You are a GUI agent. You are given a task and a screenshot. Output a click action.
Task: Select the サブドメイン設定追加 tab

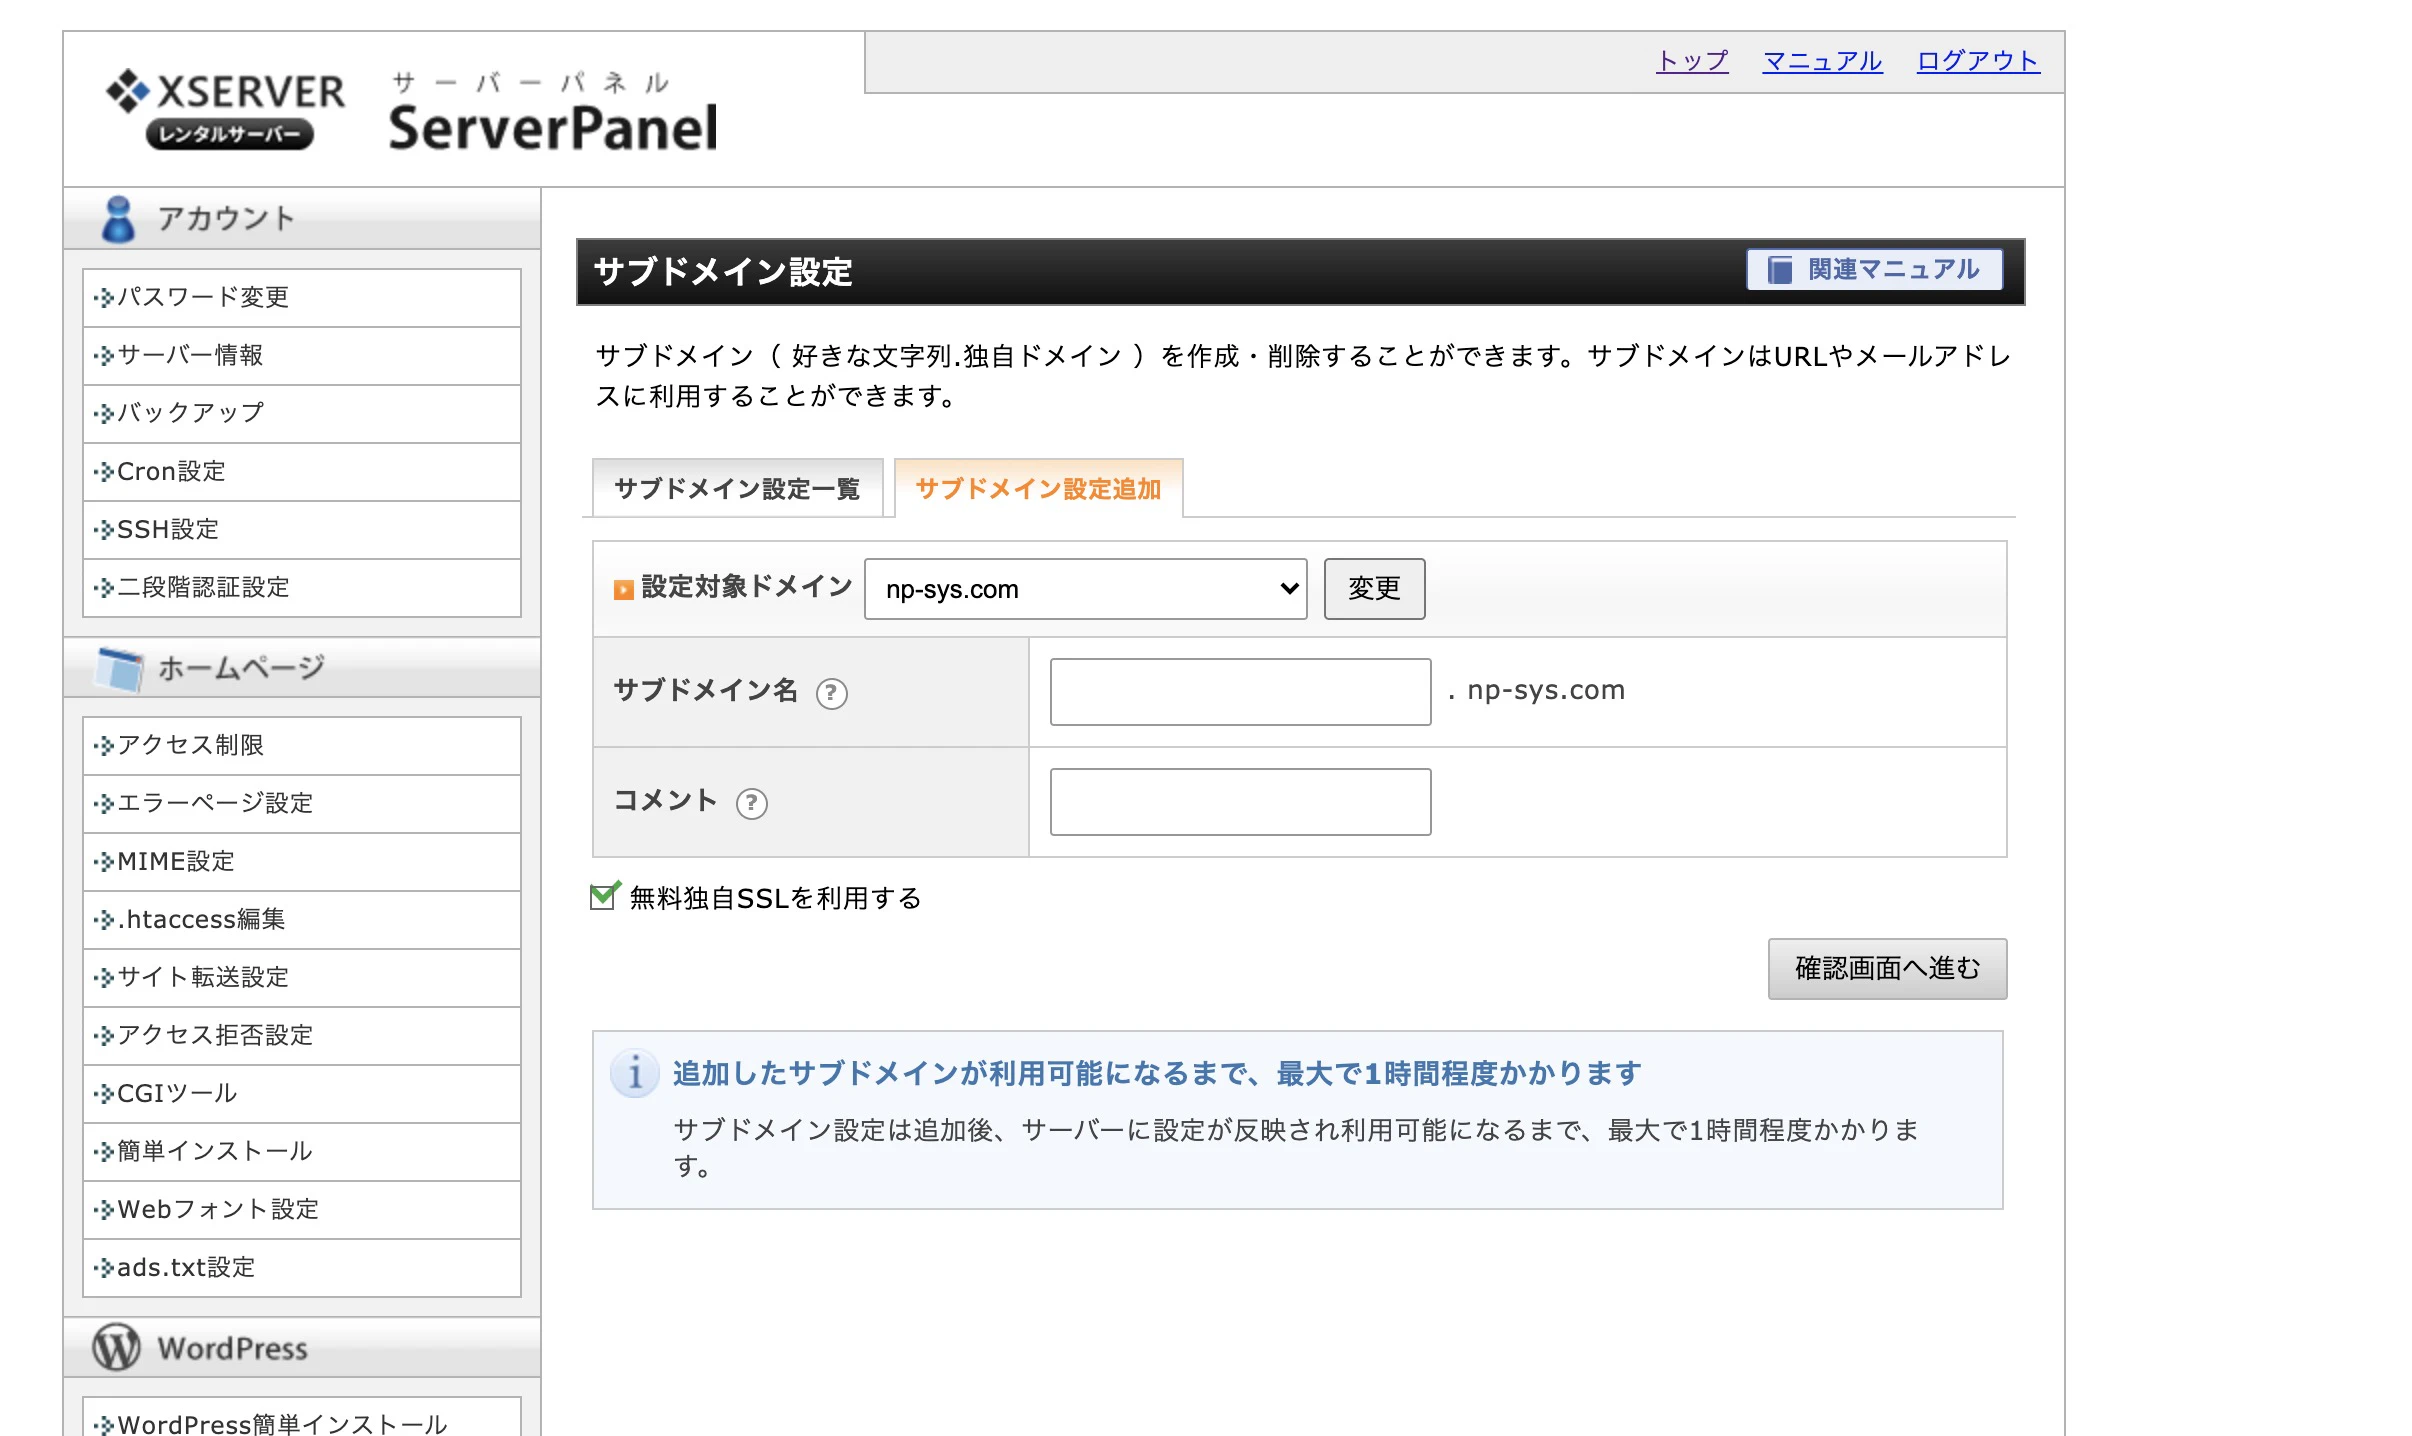point(1038,488)
